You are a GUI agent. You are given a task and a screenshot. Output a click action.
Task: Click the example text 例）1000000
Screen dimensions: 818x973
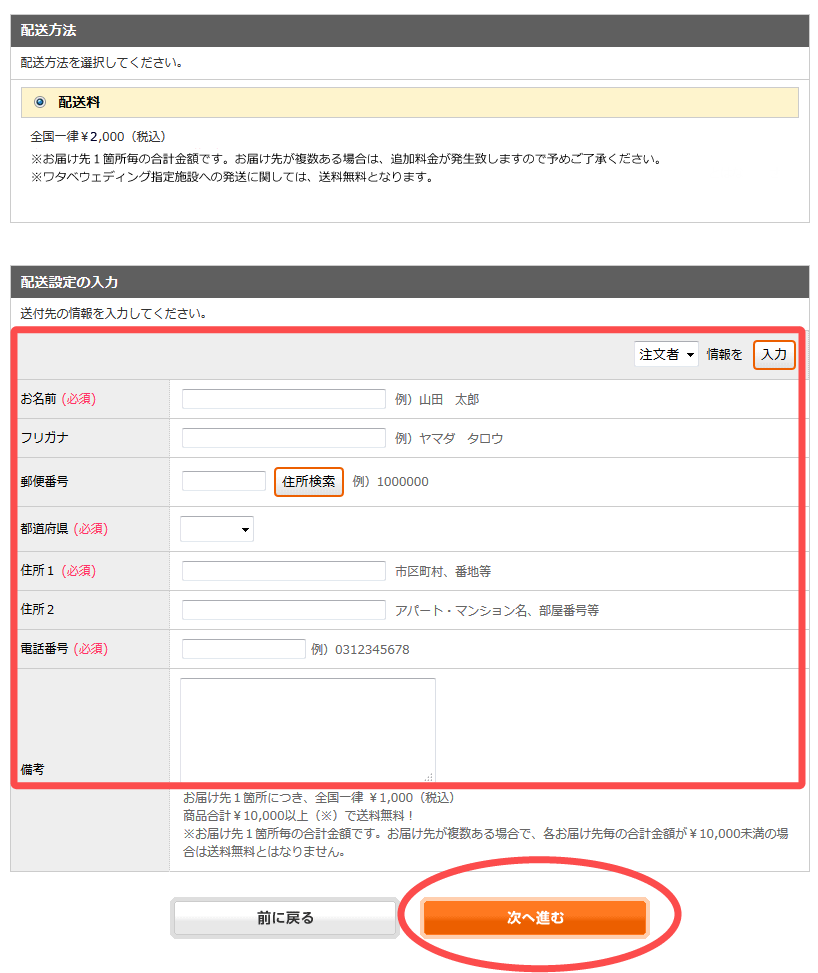tap(390, 482)
